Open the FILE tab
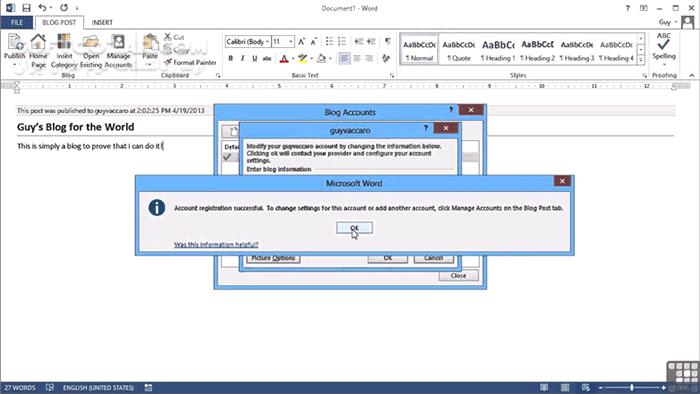Image resolution: width=700 pixels, height=394 pixels. tap(17, 22)
